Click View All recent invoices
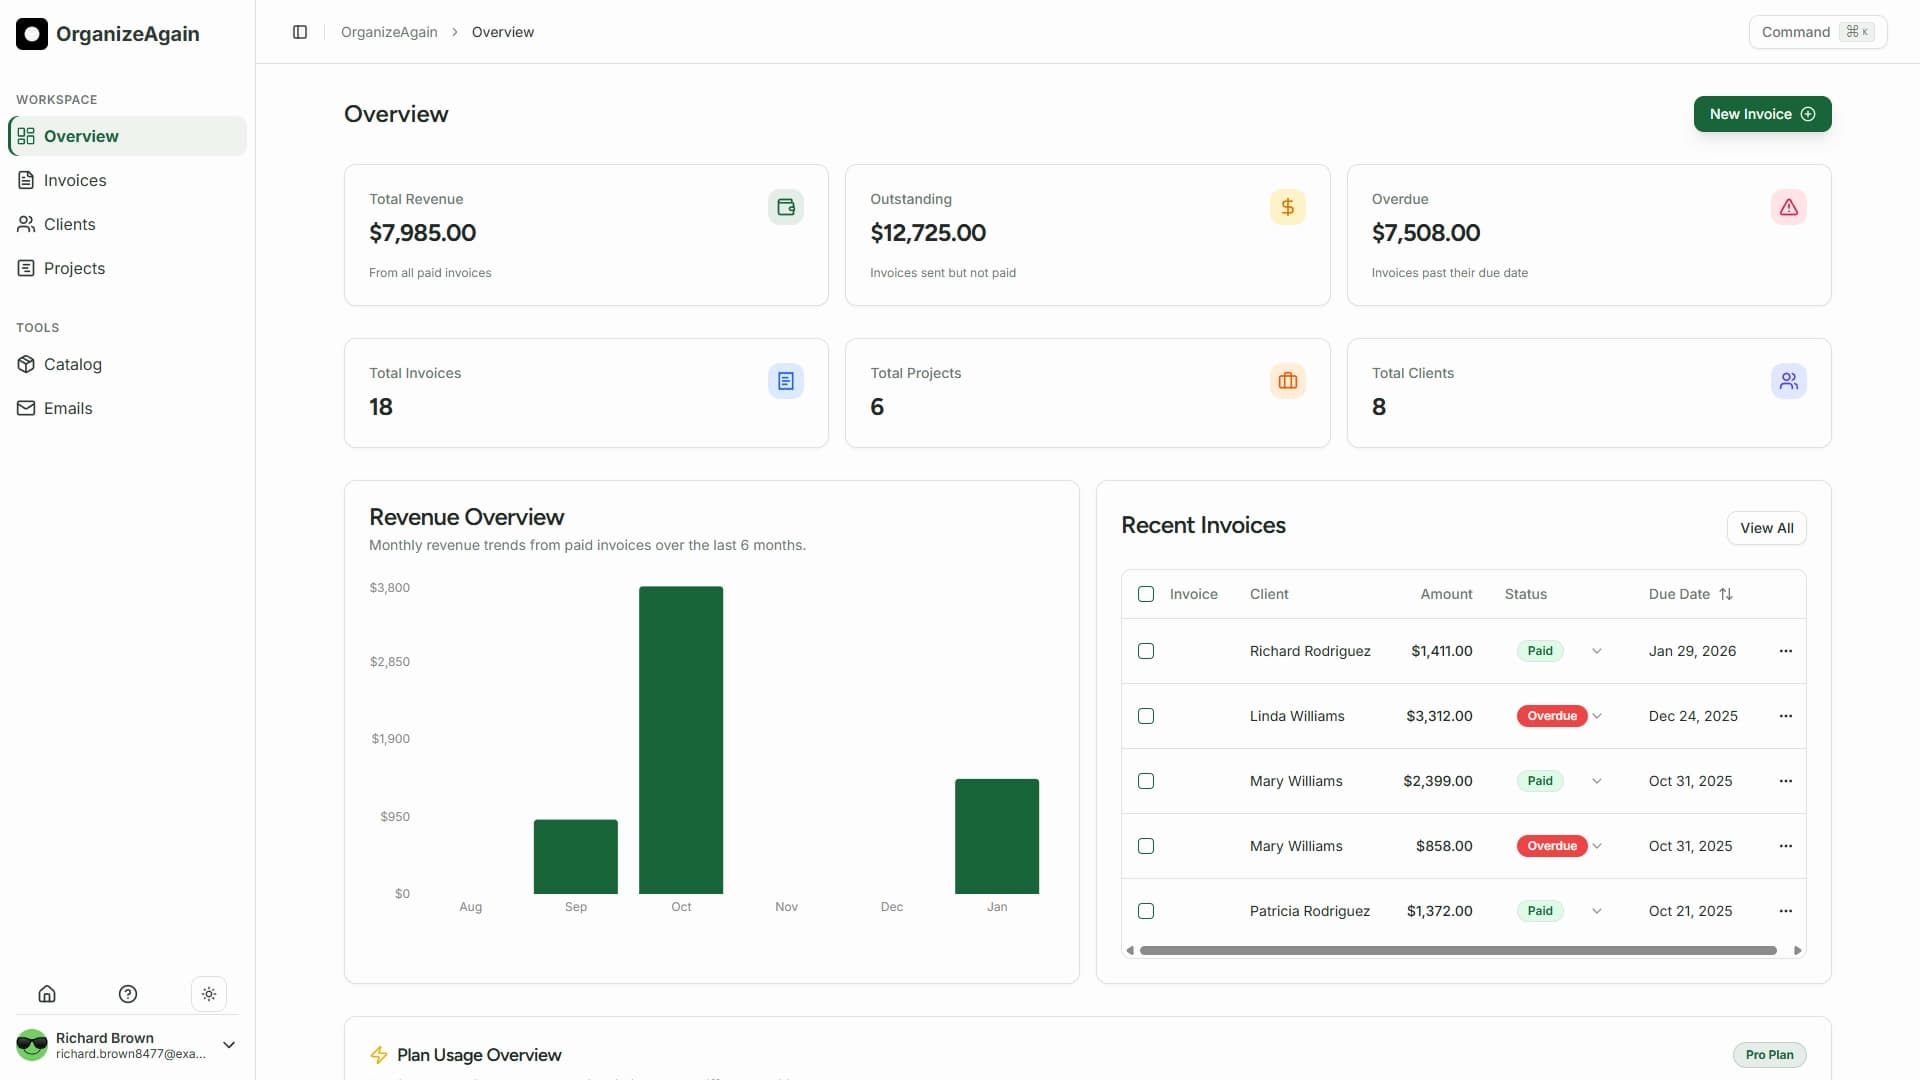 click(1766, 528)
